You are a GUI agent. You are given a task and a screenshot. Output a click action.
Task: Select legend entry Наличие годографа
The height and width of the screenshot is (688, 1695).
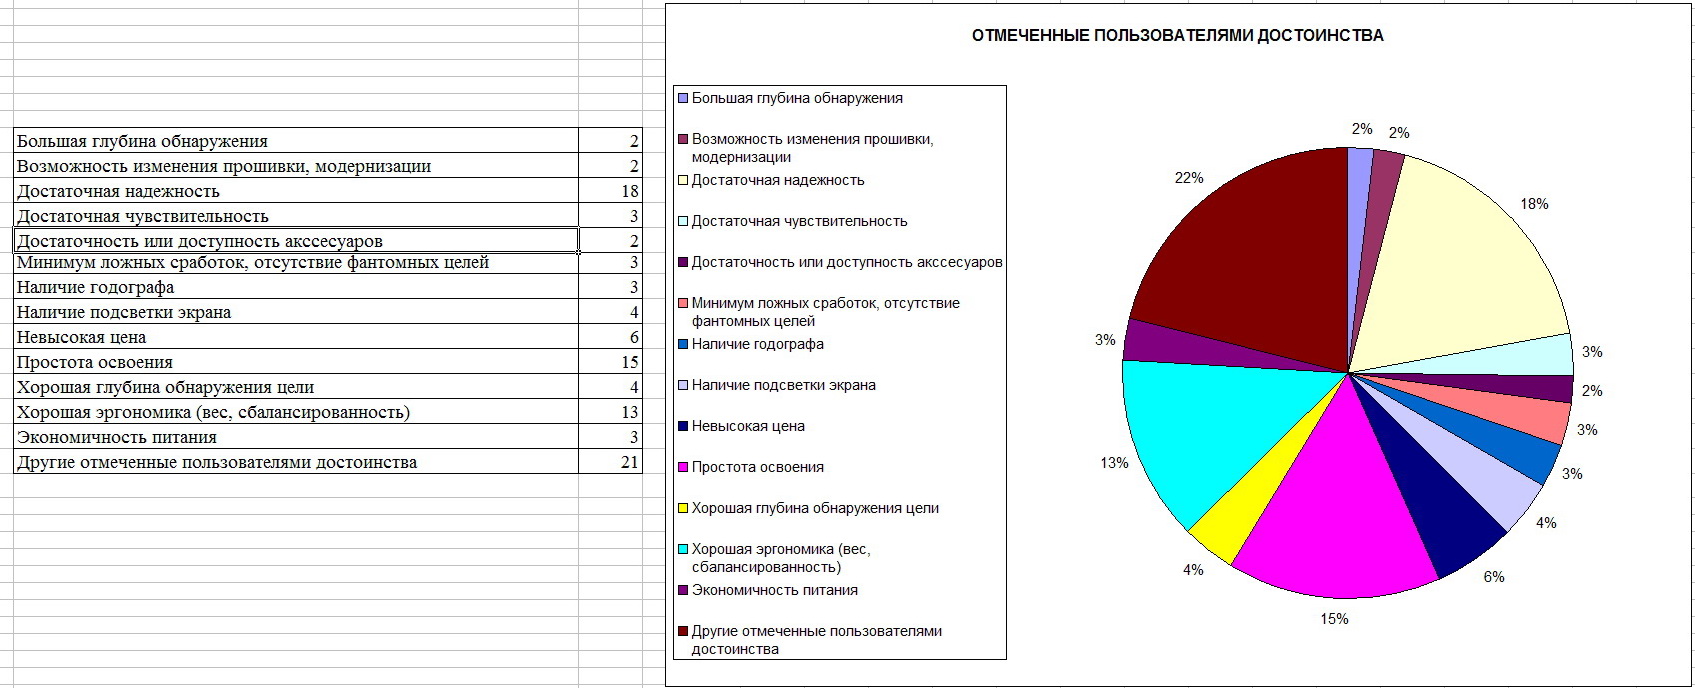[x=757, y=344]
